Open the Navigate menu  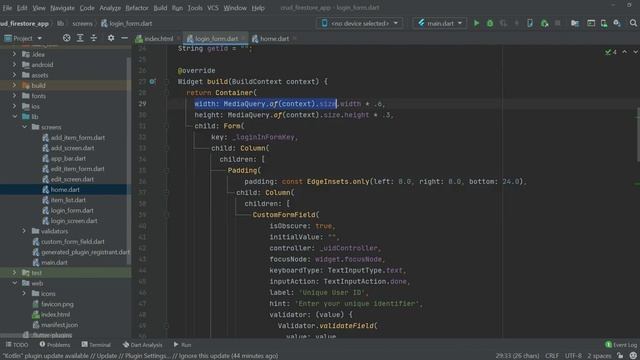[x=62, y=8]
